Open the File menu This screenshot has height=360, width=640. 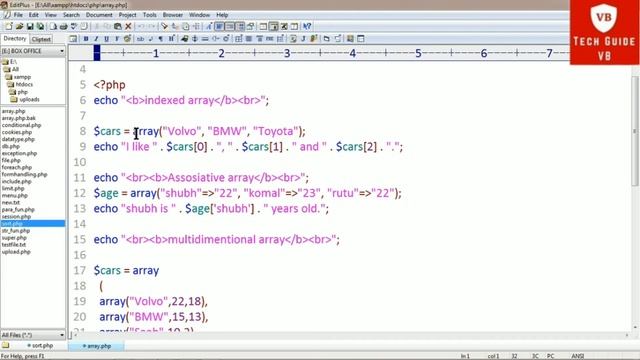click(18, 15)
